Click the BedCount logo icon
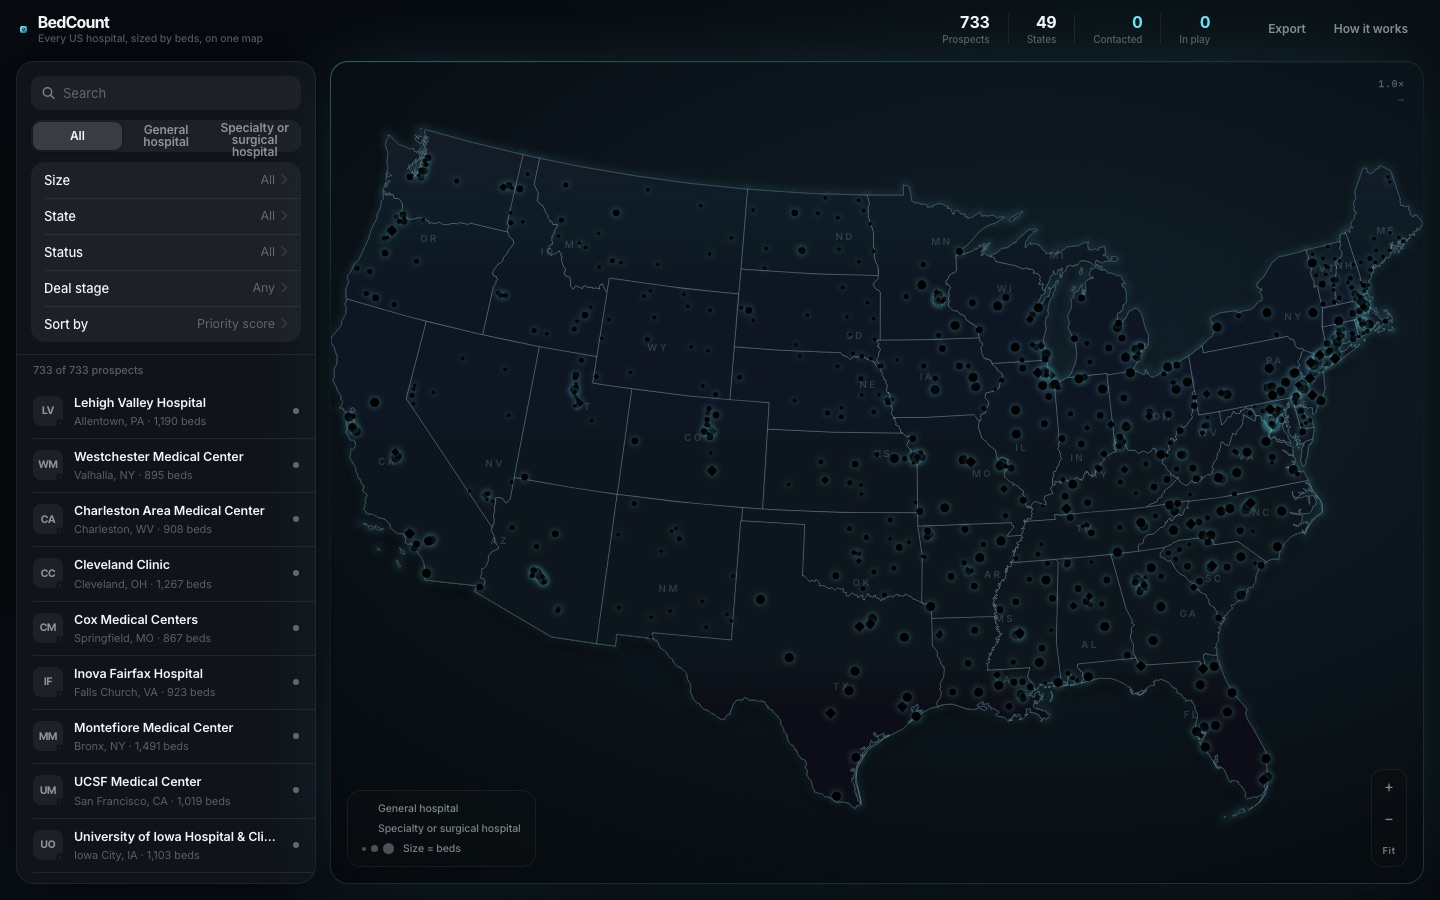1440x900 pixels. click(x=23, y=29)
